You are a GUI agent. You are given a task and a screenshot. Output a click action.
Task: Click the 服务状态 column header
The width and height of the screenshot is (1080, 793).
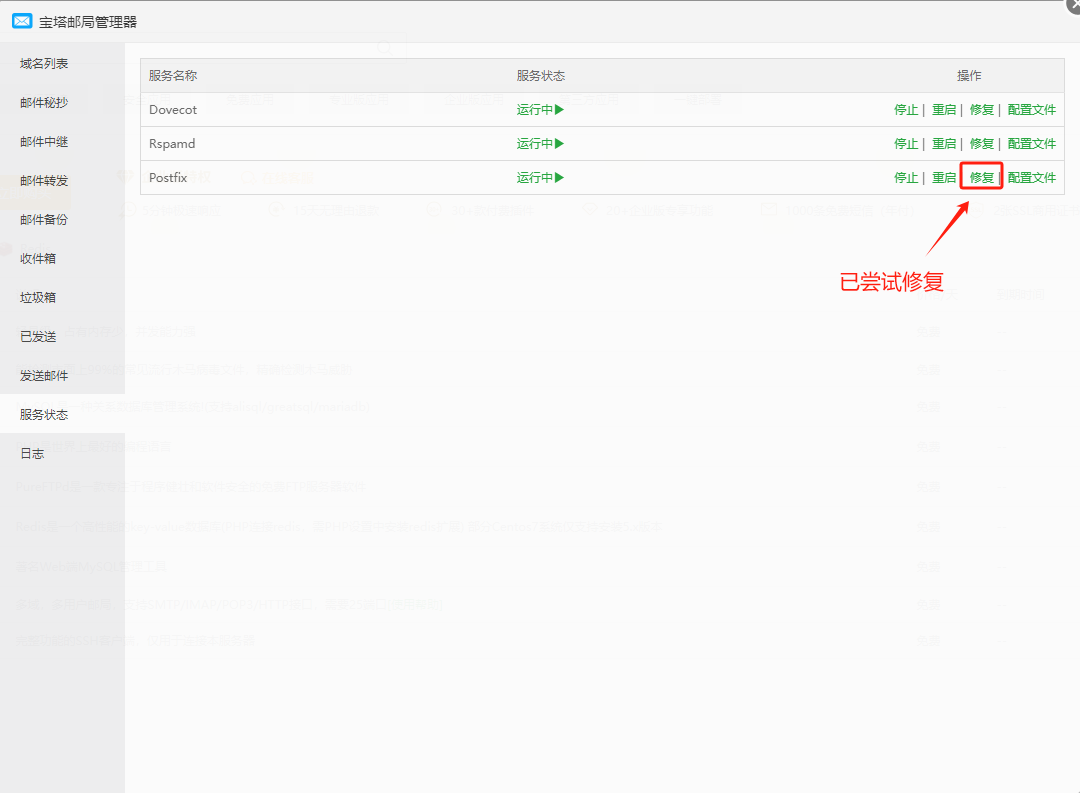(541, 76)
